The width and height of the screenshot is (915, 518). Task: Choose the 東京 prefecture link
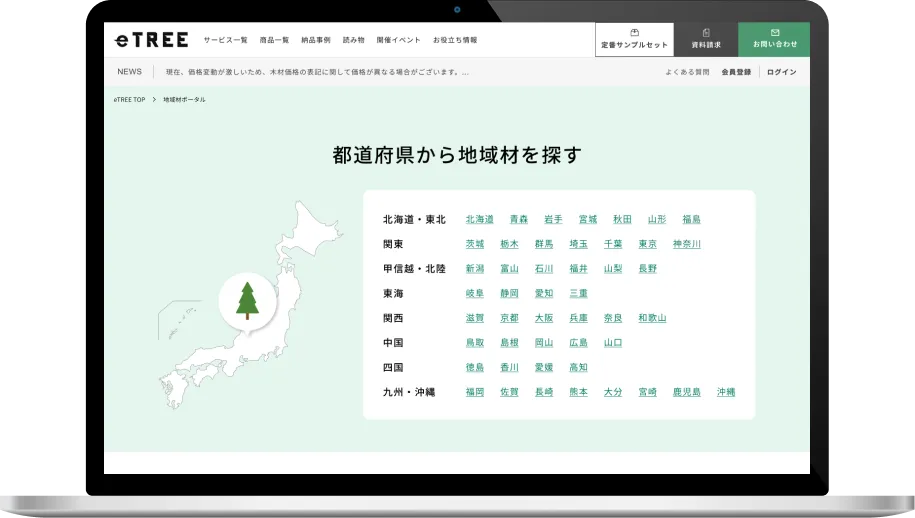647,244
